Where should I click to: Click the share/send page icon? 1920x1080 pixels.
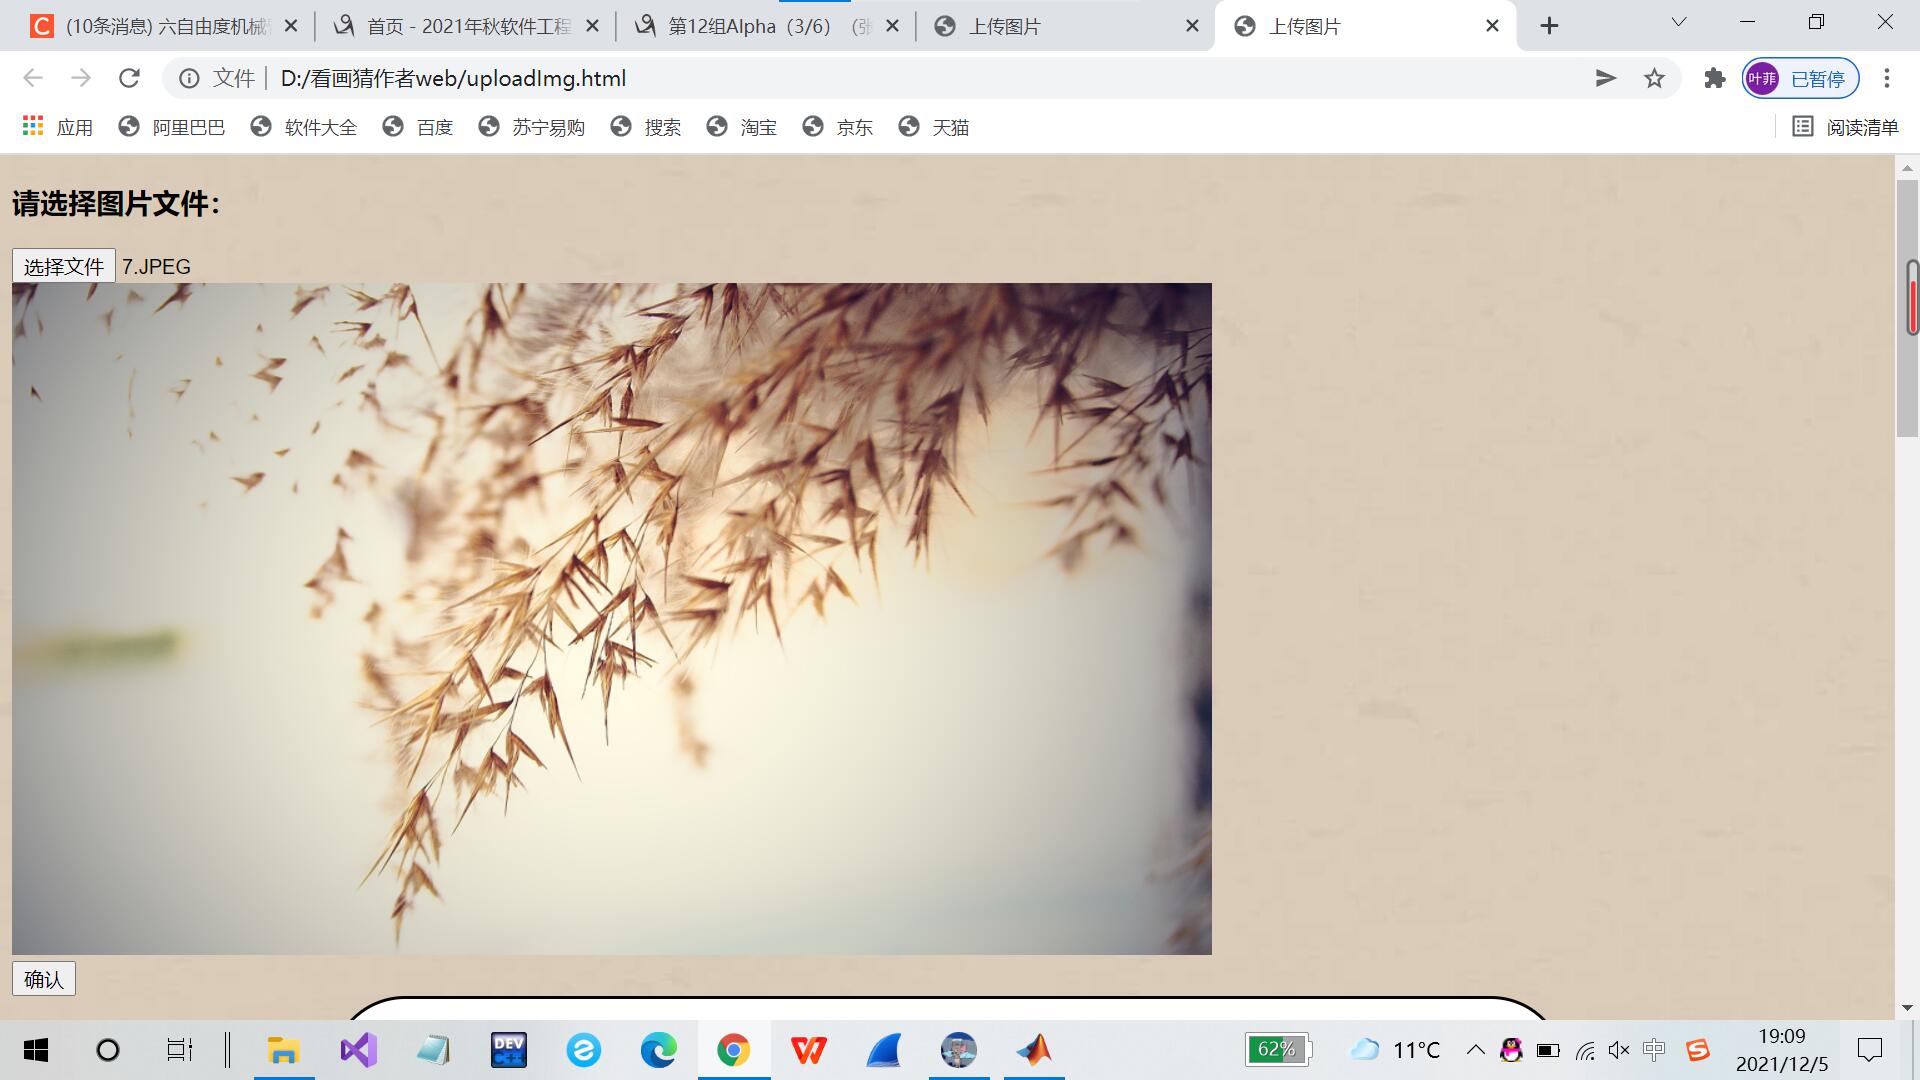(1605, 78)
